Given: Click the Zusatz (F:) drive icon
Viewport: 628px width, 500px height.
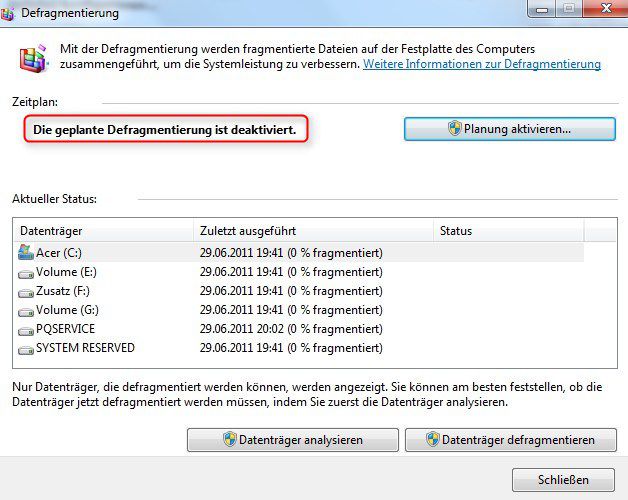Looking at the screenshot, I should click(x=26, y=293).
